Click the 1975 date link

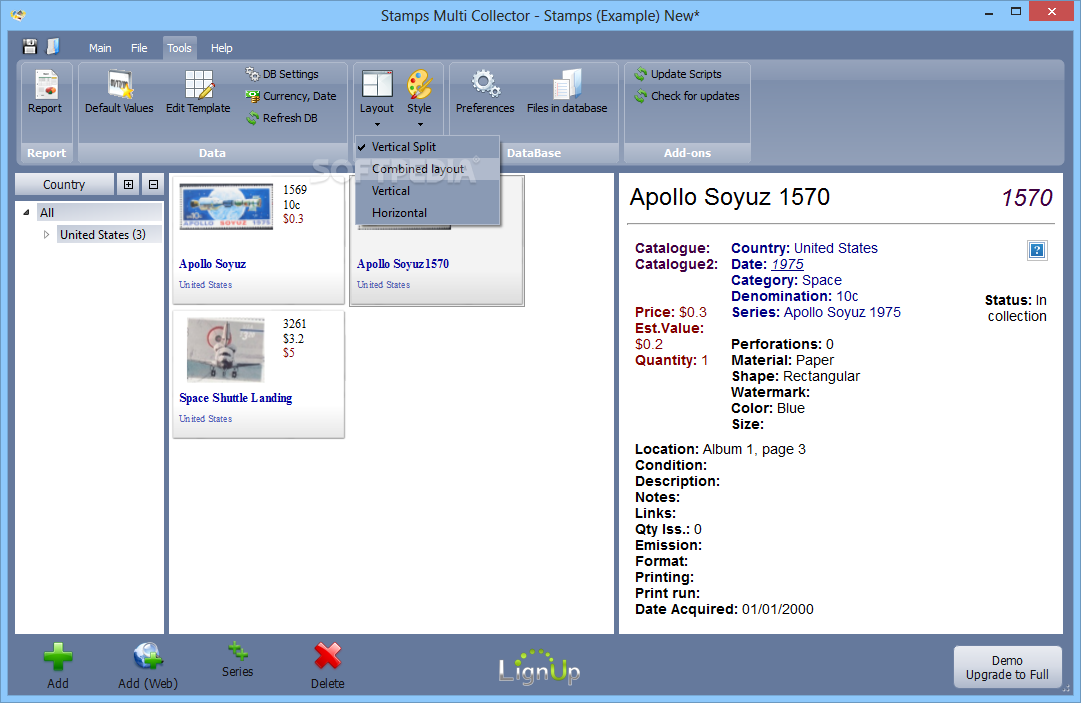[x=787, y=264]
